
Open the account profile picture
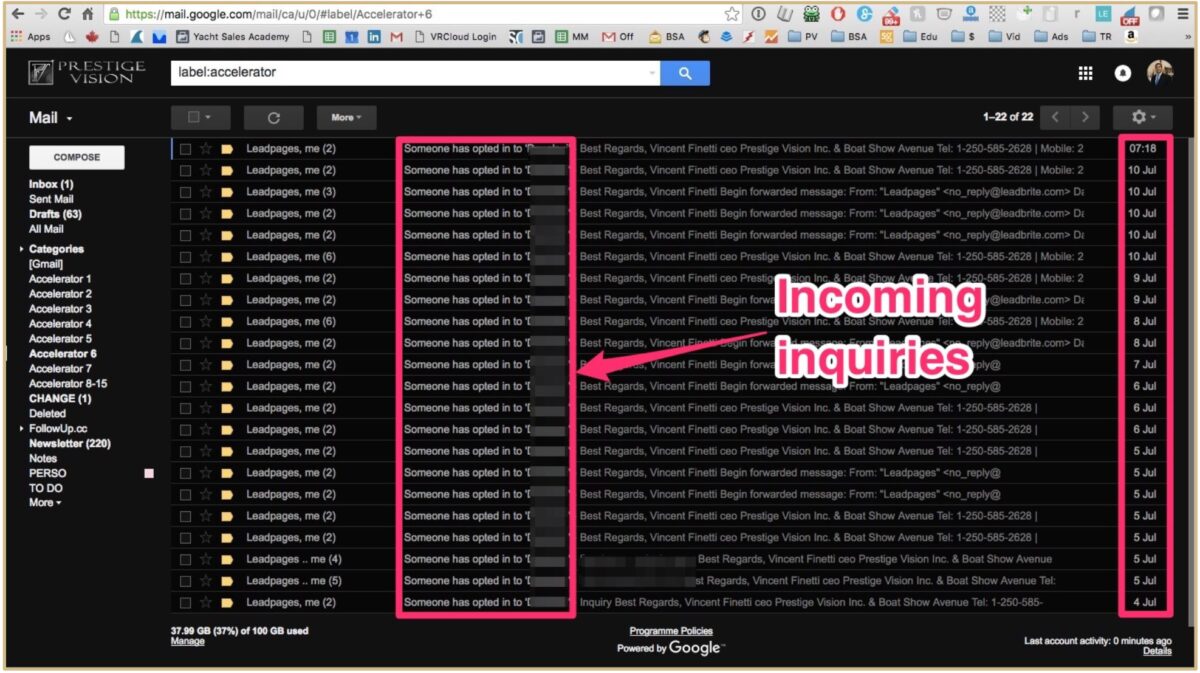[1160, 72]
